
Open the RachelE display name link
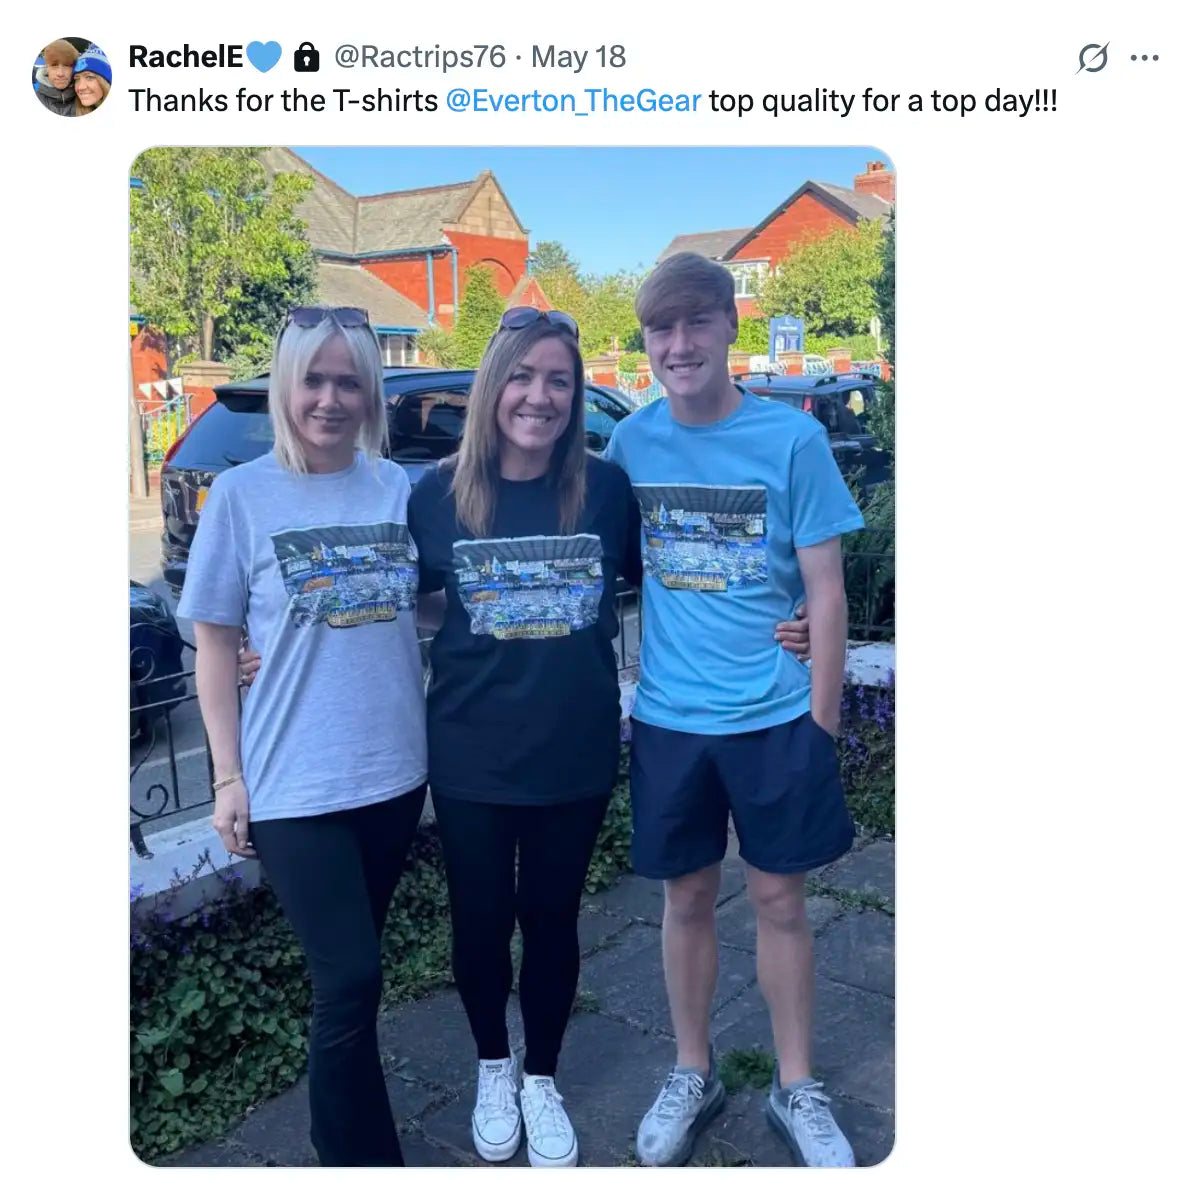click(186, 57)
